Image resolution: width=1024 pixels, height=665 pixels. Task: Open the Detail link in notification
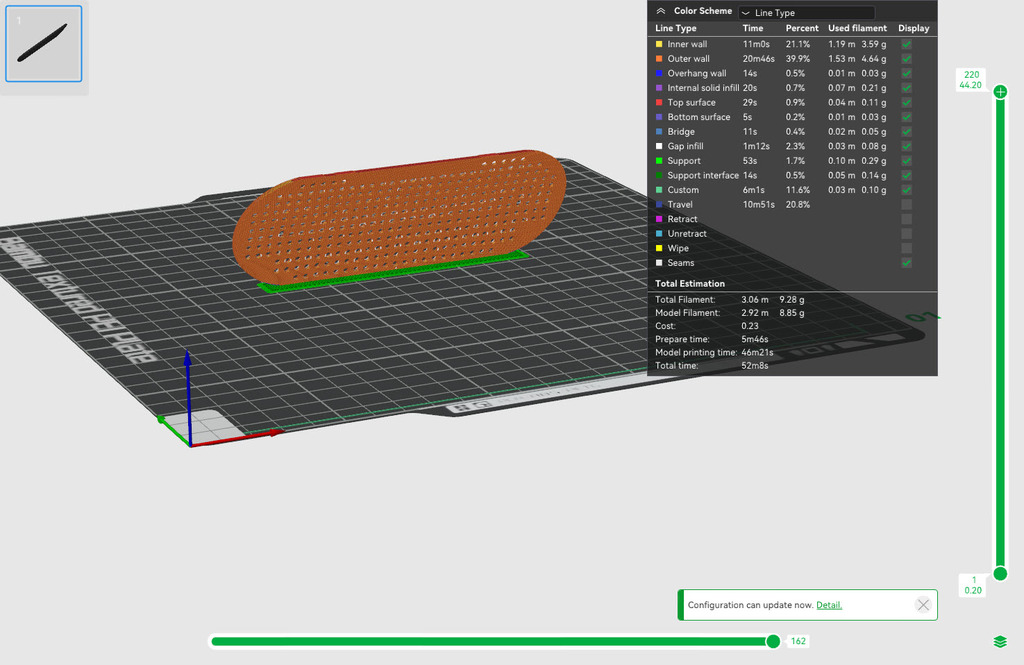[829, 605]
